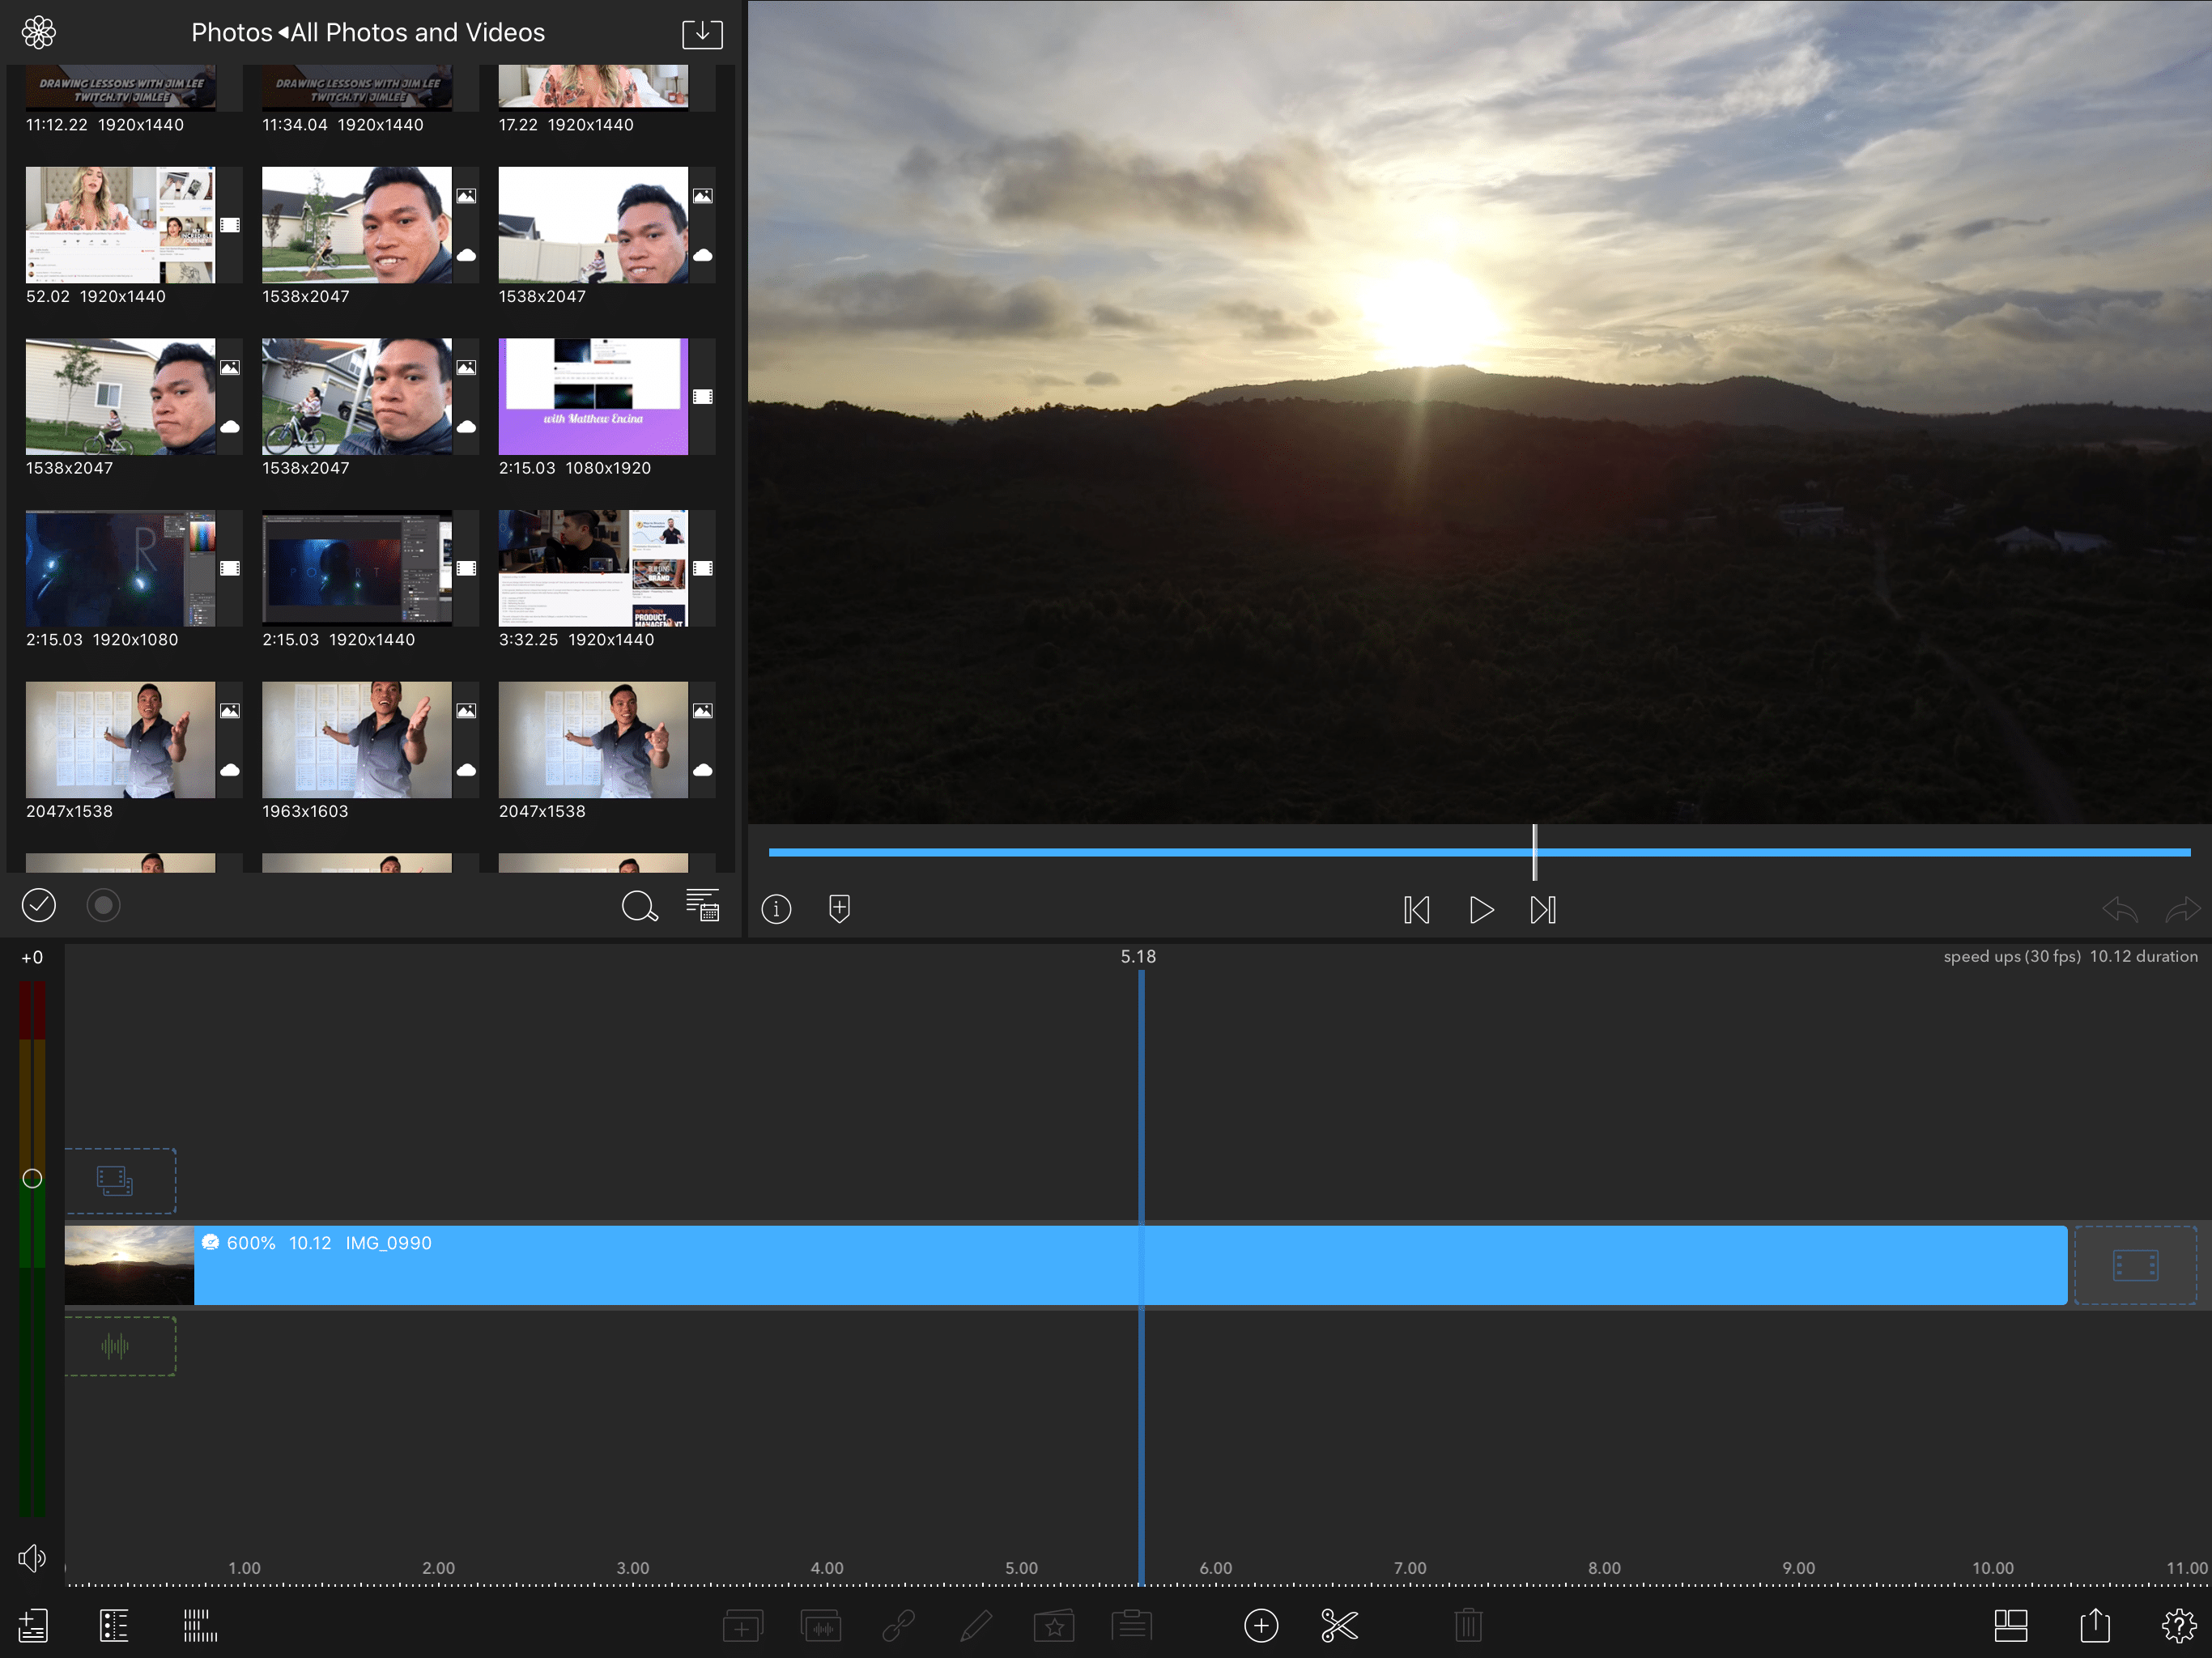This screenshot has height=1658, width=2212.
Task: Open the pencil clip editor tool
Action: [976, 1626]
